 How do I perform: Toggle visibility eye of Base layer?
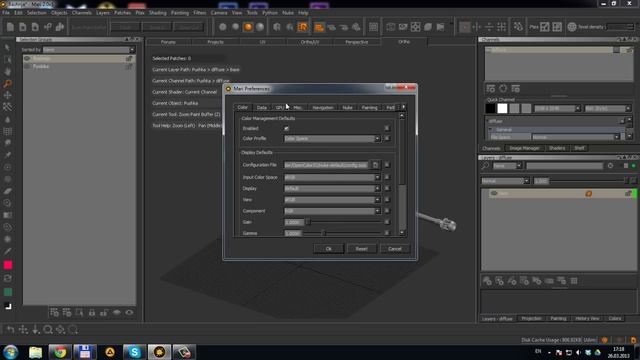[494, 193]
